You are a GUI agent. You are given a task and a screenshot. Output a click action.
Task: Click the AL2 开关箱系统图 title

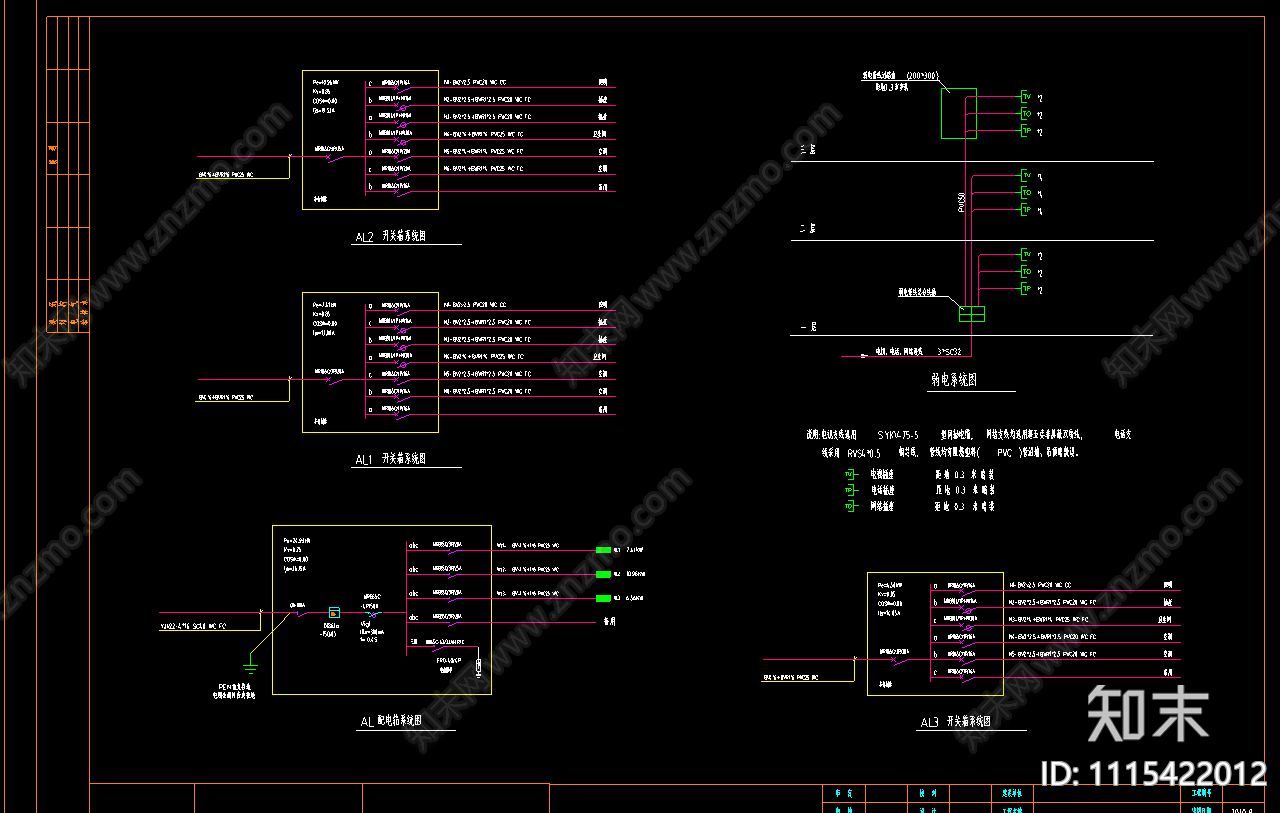(x=390, y=237)
